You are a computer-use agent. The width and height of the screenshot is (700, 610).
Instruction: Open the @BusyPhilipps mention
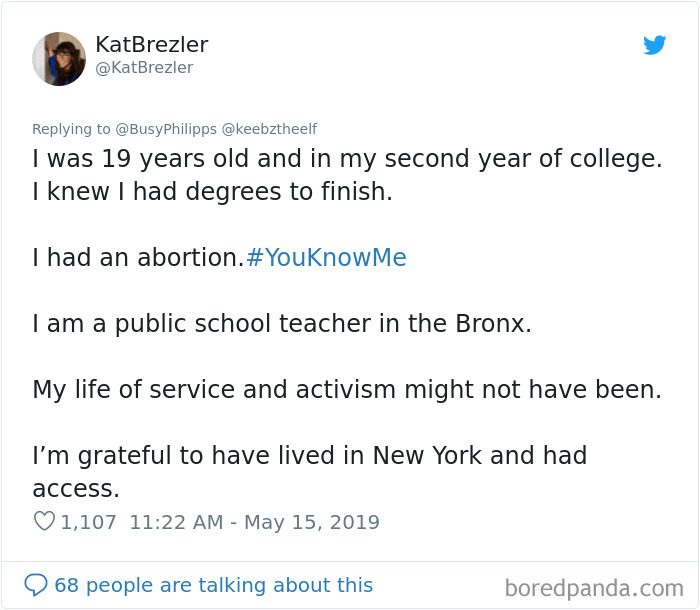pyautogui.click(x=166, y=129)
